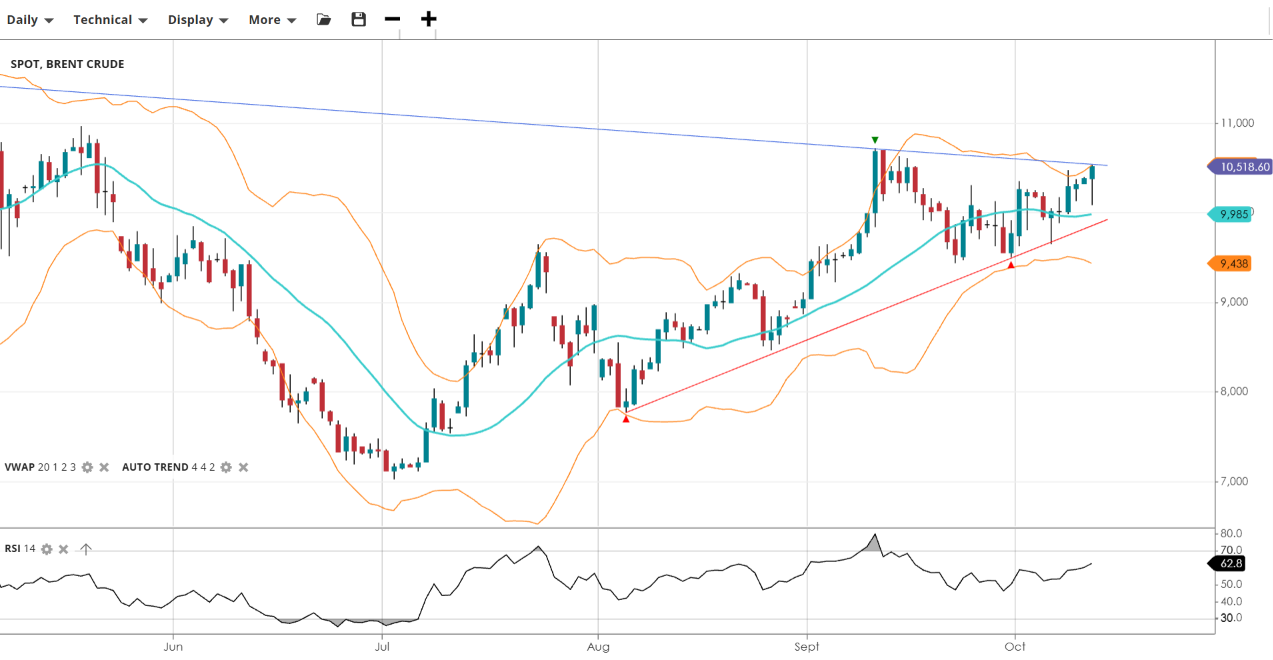Image resolution: width=1273 pixels, height=660 pixels.
Task: Open AUTO TREND settings gear
Action: click(x=226, y=467)
